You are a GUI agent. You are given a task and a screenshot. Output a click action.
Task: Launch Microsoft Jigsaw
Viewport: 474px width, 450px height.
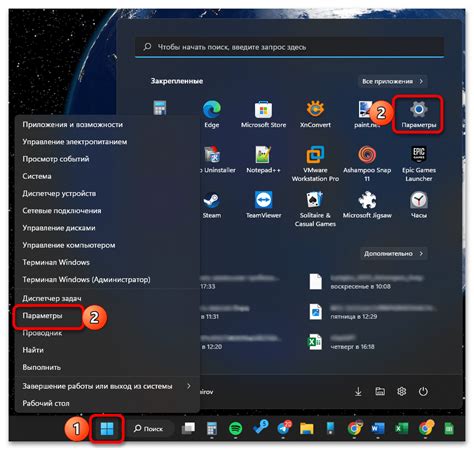pyautogui.click(x=367, y=205)
